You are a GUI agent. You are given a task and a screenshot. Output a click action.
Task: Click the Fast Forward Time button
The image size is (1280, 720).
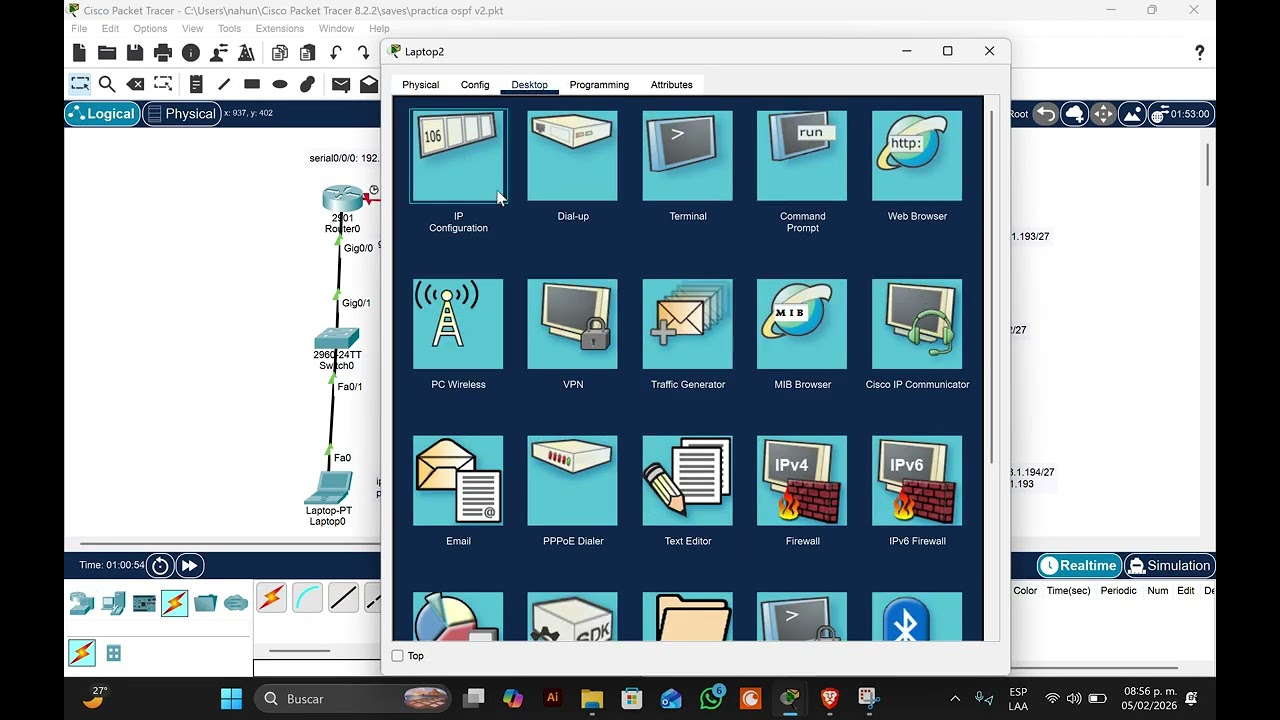[189, 566]
